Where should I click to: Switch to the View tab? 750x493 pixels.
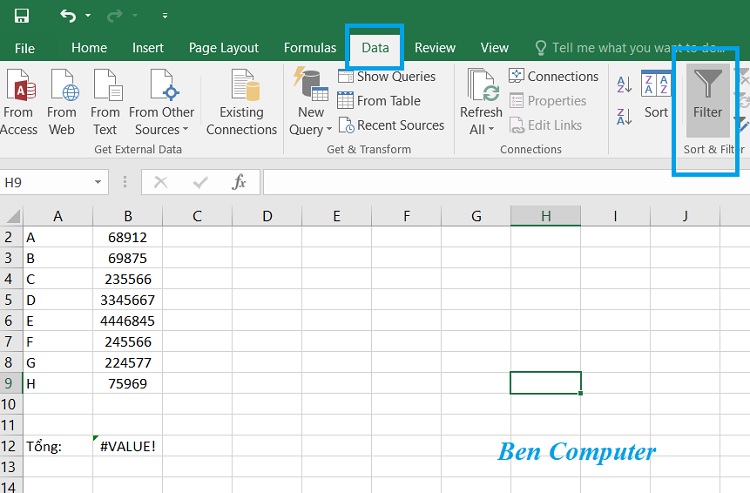pyautogui.click(x=495, y=48)
